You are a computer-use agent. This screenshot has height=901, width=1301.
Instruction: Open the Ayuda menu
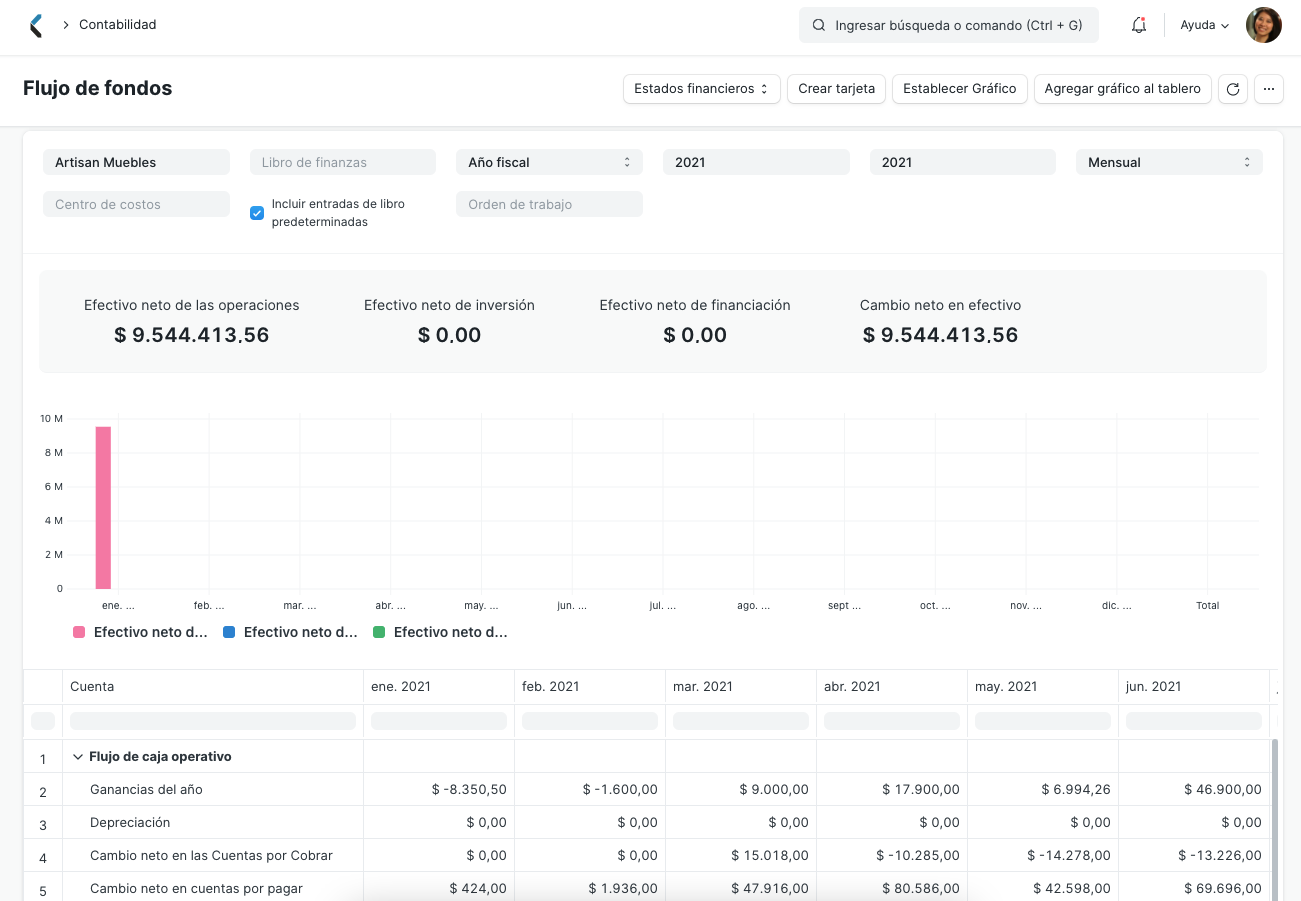pyautogui.click(x=1199, y=24)
